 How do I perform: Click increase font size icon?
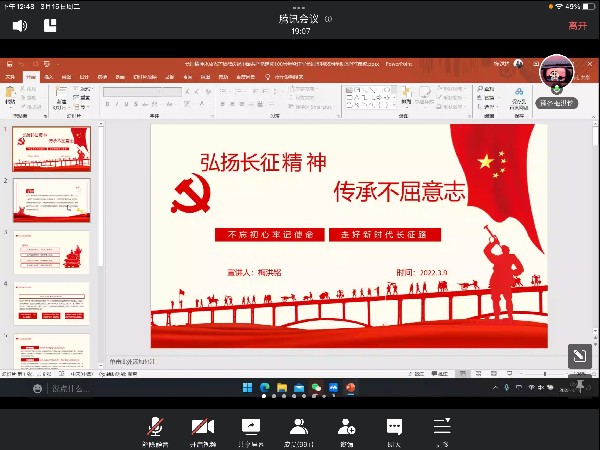click(187, 92)
